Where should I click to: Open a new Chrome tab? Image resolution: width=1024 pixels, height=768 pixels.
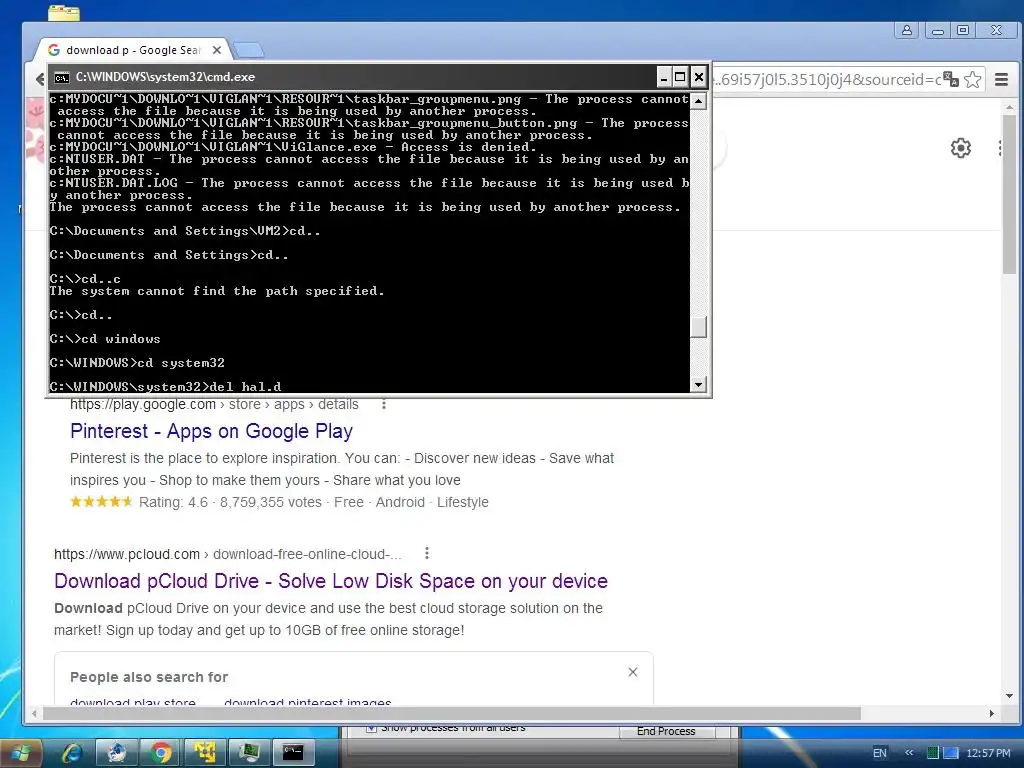(x=248, y=50)
